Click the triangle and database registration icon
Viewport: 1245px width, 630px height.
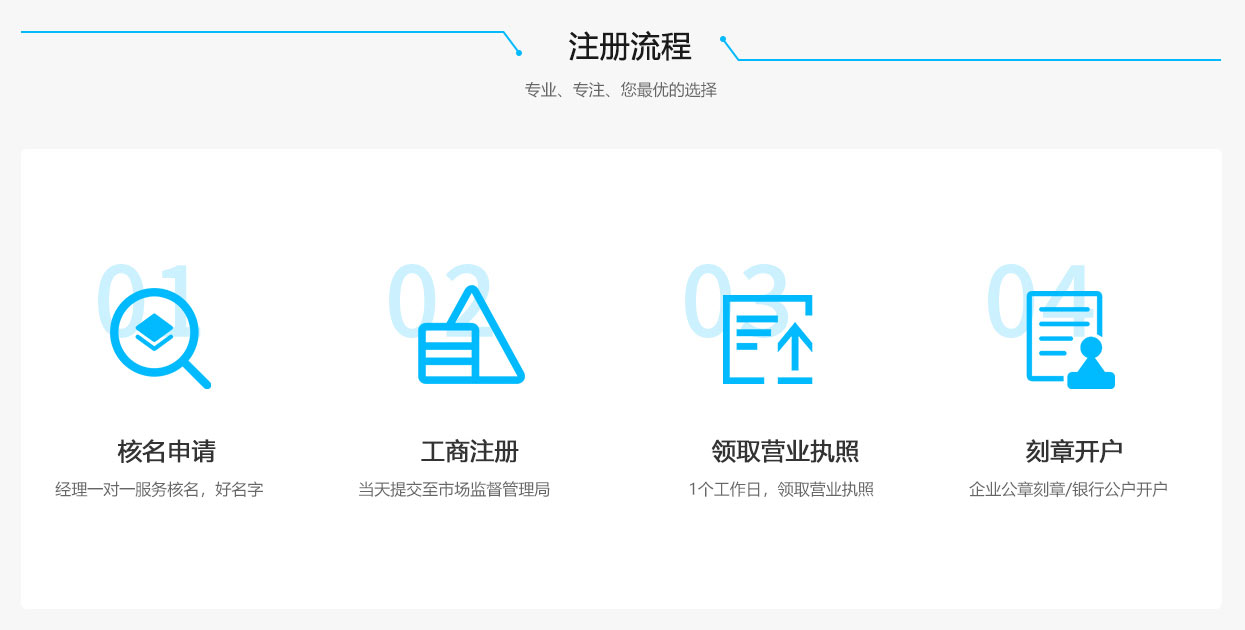click(x=471, y=338)
